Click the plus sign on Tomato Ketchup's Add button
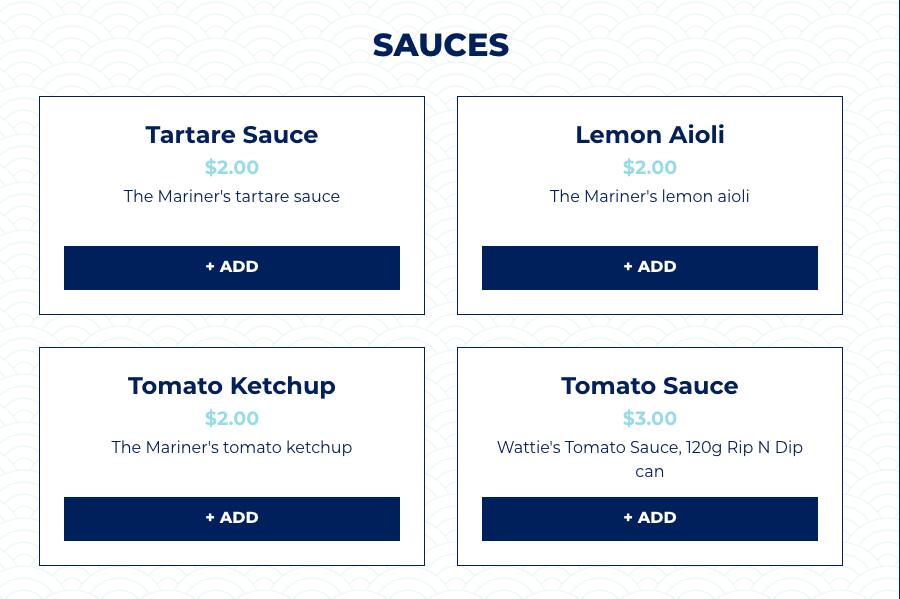 [210, 518]
